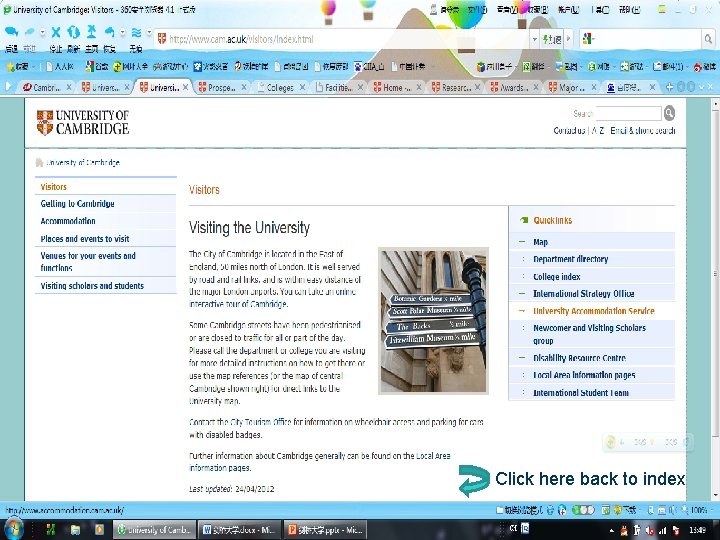This screenshot has height=540, width=720.
Task: Click the speed-mode lightning button
Action: [551, 39]
